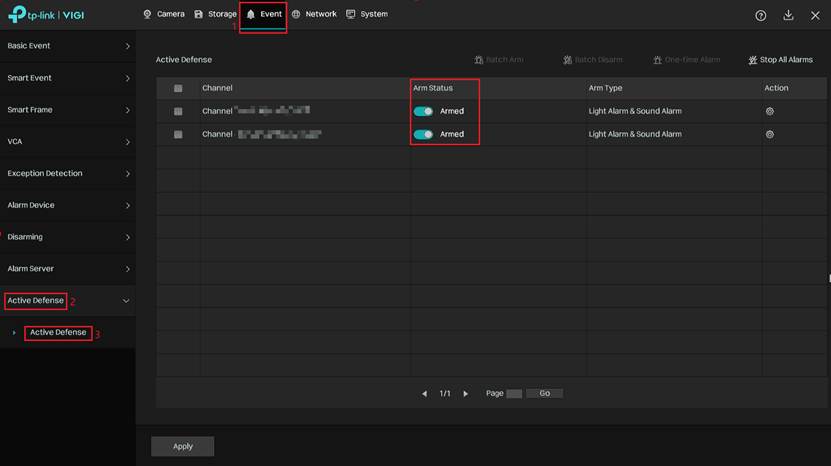Click the Batch Arm button
The height and width of the screenshot is (466, 831).
499,60
